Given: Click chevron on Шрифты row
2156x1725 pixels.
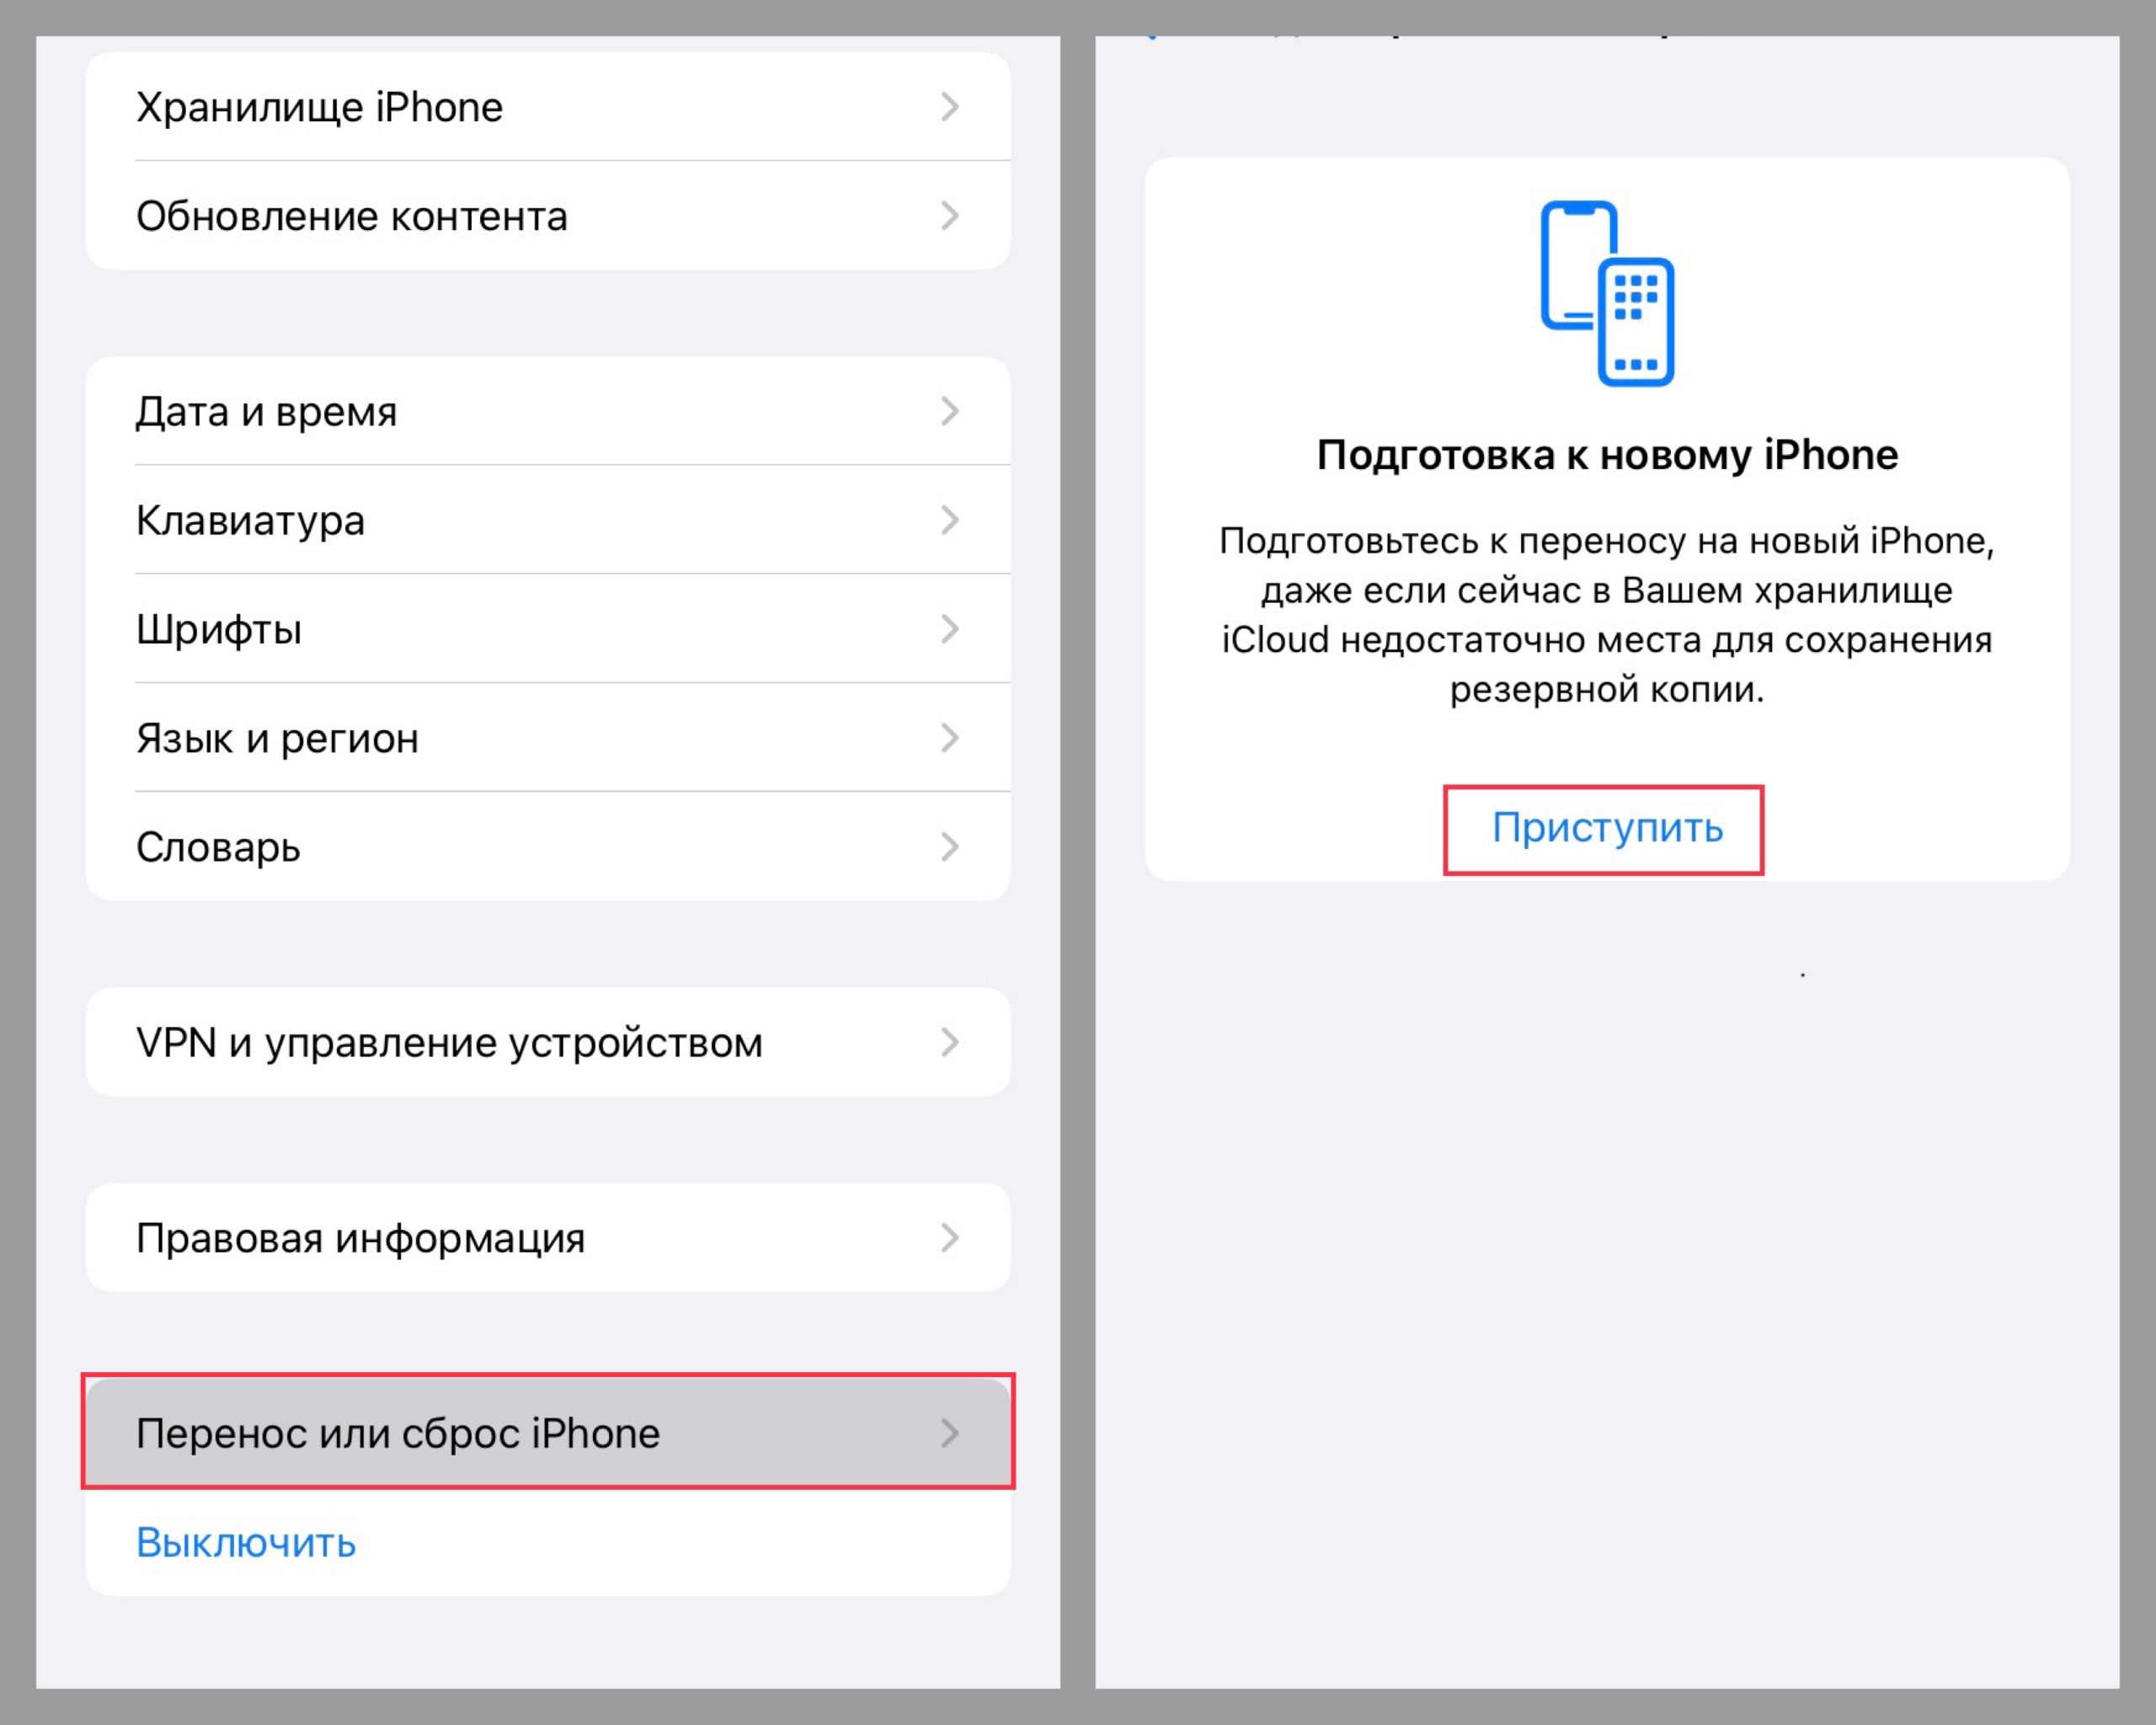Looking at the screenshot, I should (950, 629).
